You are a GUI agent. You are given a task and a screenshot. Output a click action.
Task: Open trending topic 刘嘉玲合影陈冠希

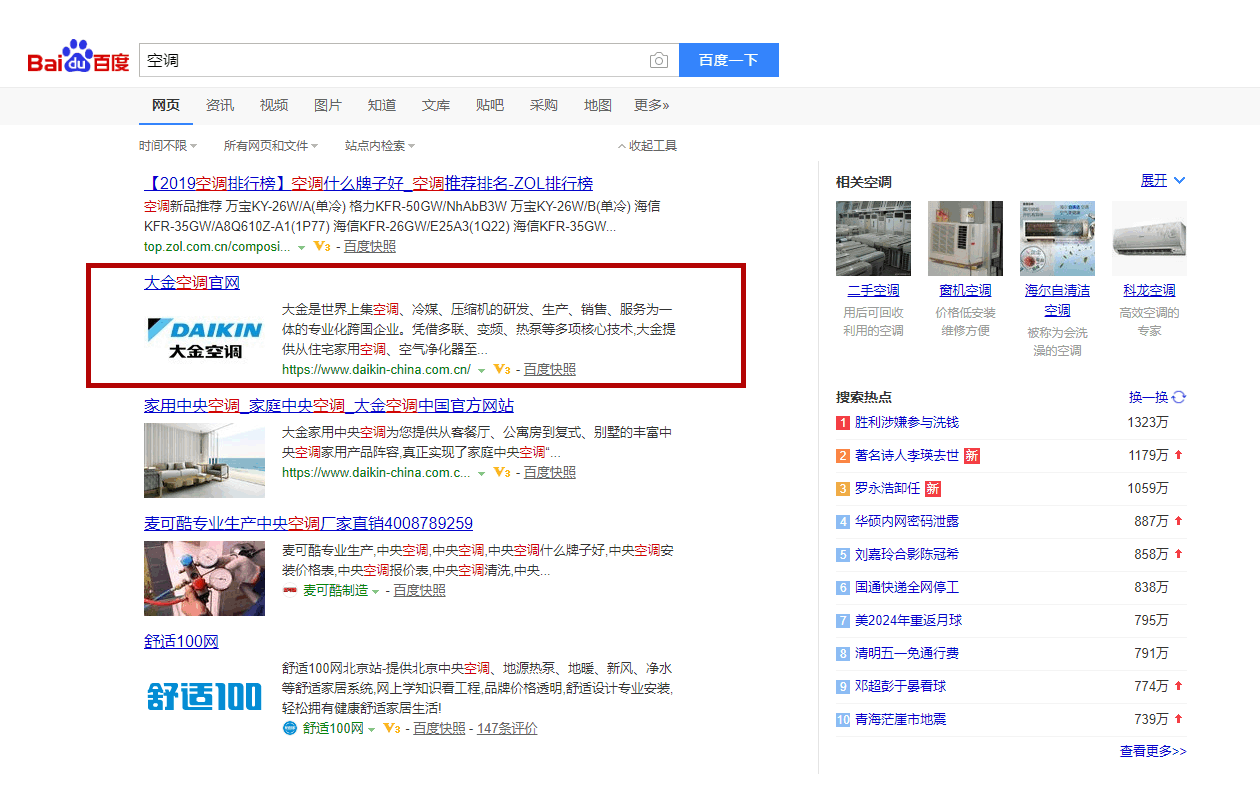coord(907,555)
